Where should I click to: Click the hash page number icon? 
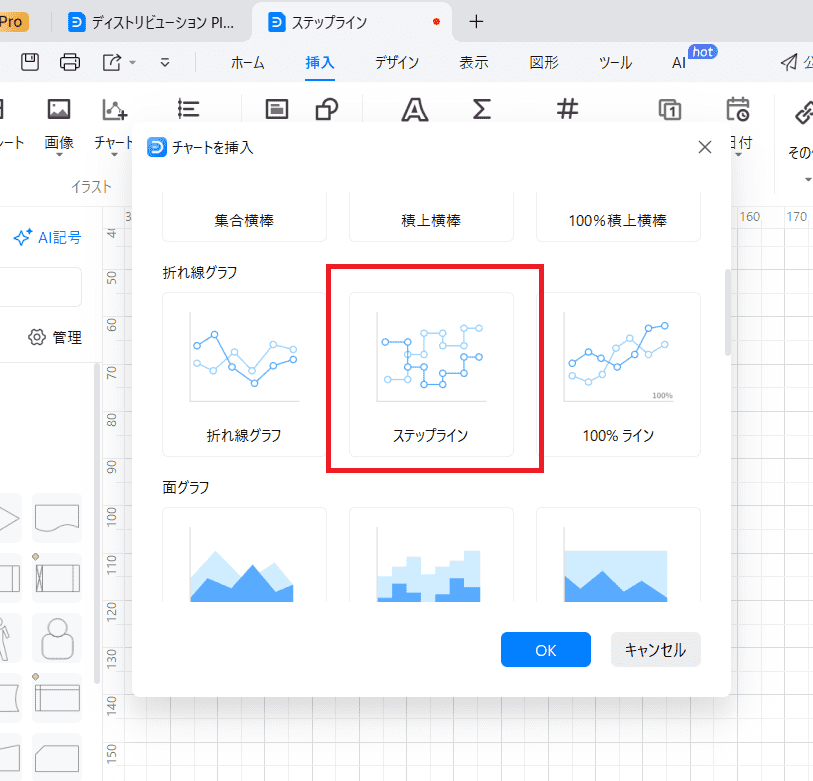(567, 110)
